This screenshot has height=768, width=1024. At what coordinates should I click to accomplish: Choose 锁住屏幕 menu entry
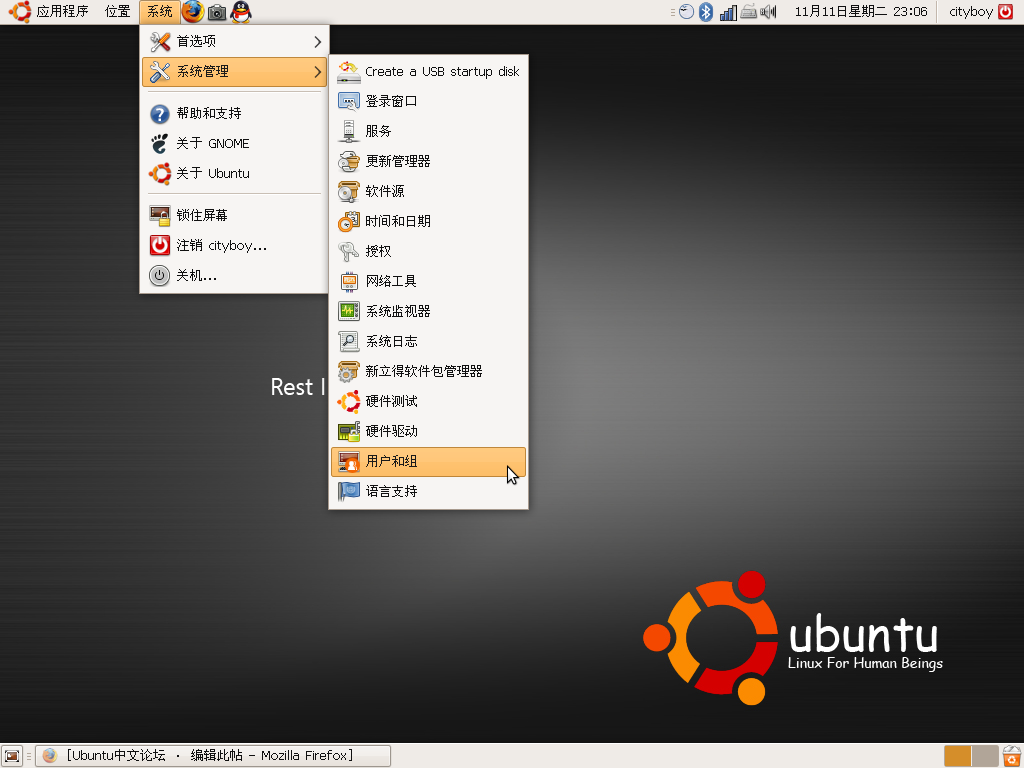[x=234, y=216]
